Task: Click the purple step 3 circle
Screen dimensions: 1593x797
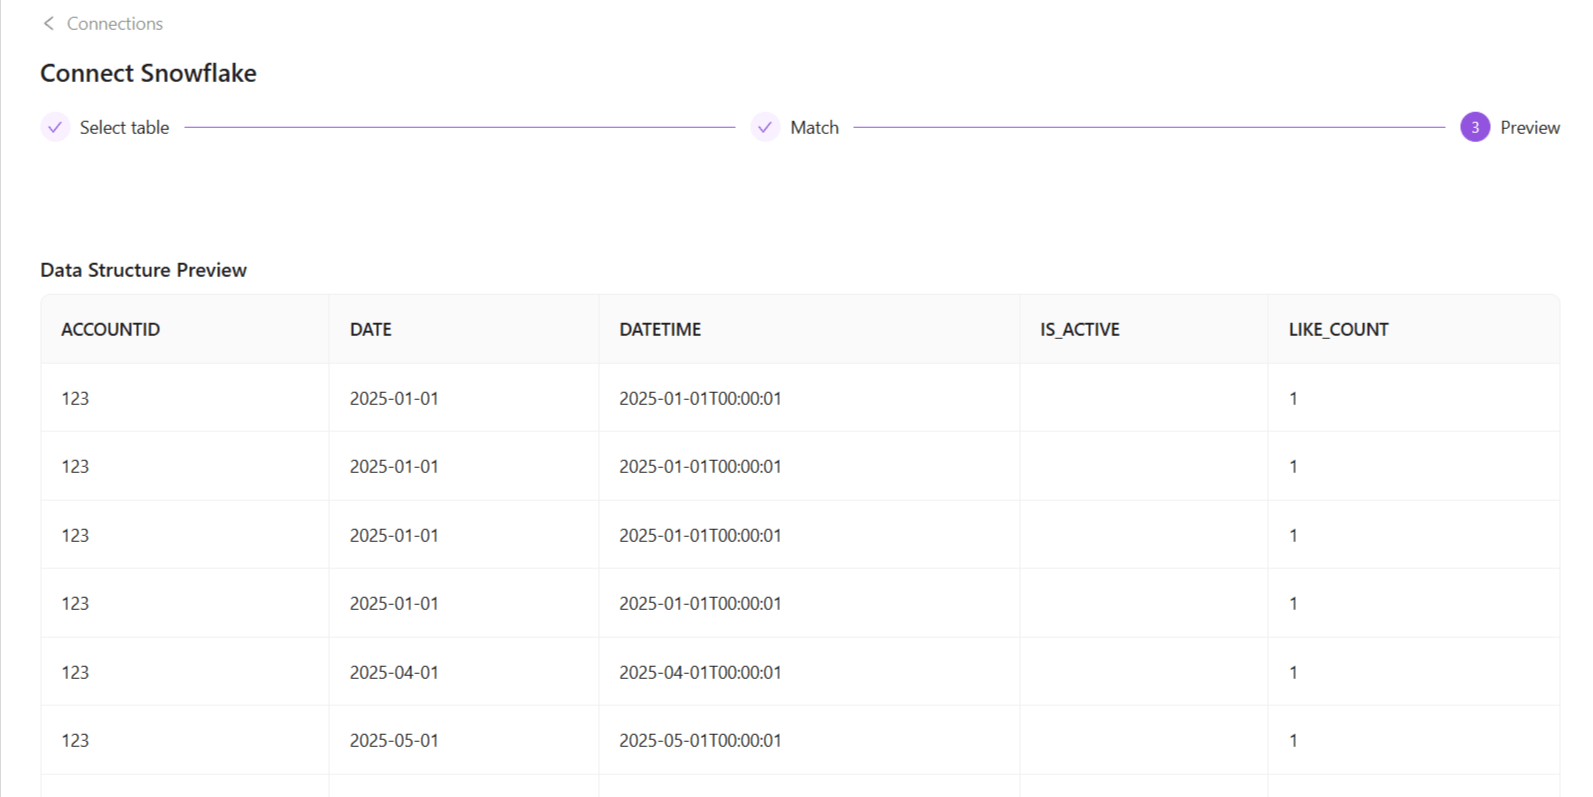Action: coord(1474,127)
